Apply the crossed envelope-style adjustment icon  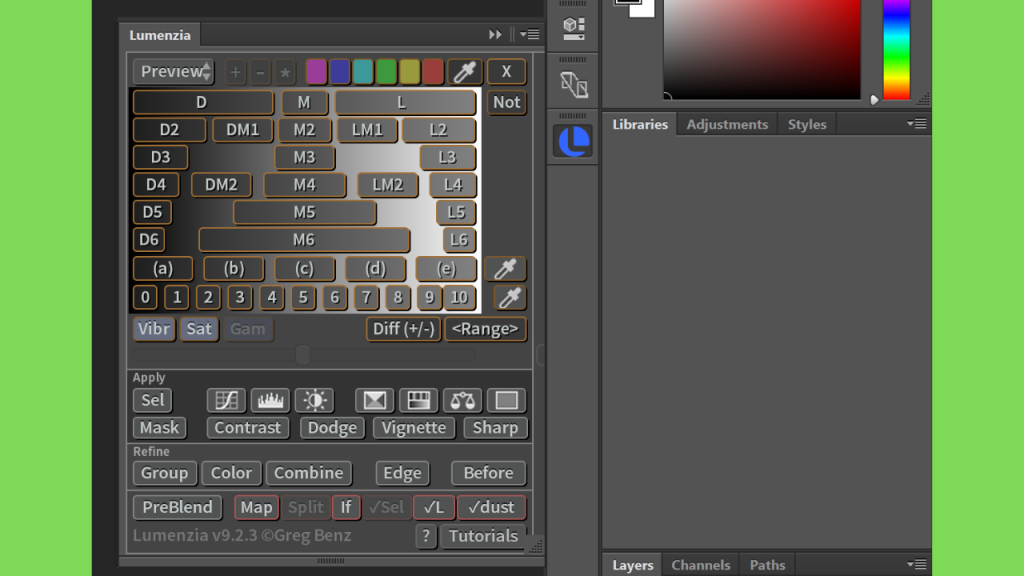pyautogui.click(x=374, y=400)
